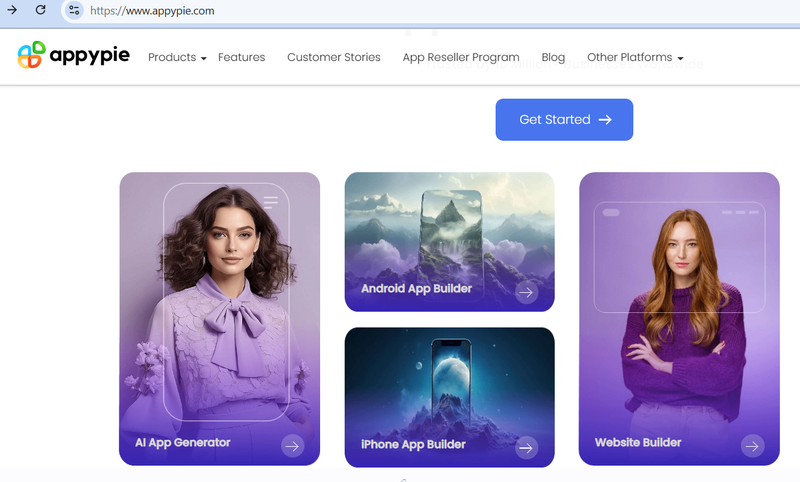Click the Appy Pie logo

coord(73,55)
